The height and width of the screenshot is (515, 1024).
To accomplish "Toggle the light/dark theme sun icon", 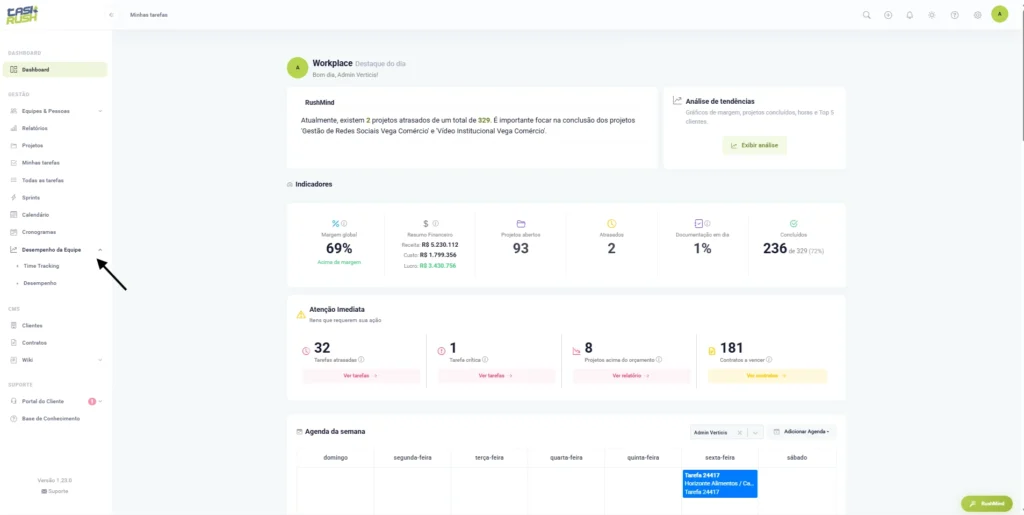I will pos(932,15).
